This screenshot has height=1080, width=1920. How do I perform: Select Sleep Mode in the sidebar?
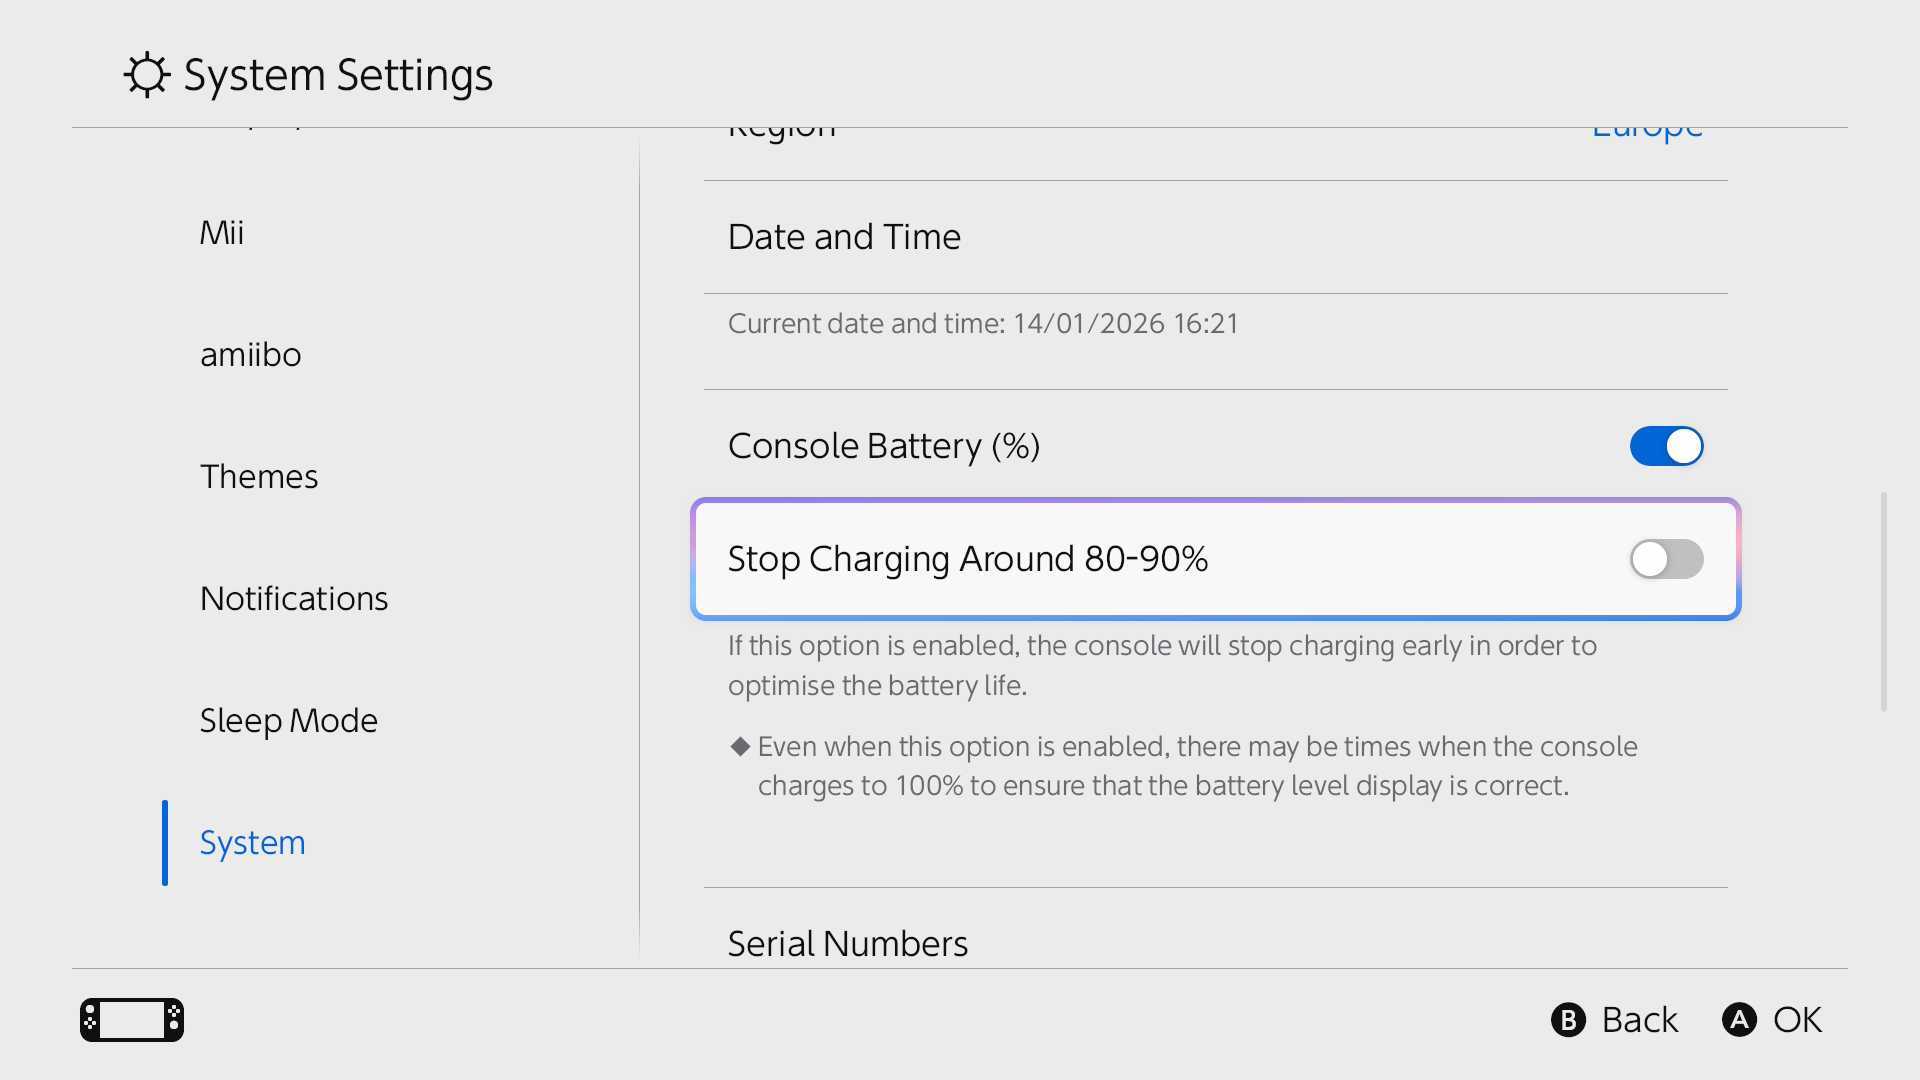pos(289,721)
